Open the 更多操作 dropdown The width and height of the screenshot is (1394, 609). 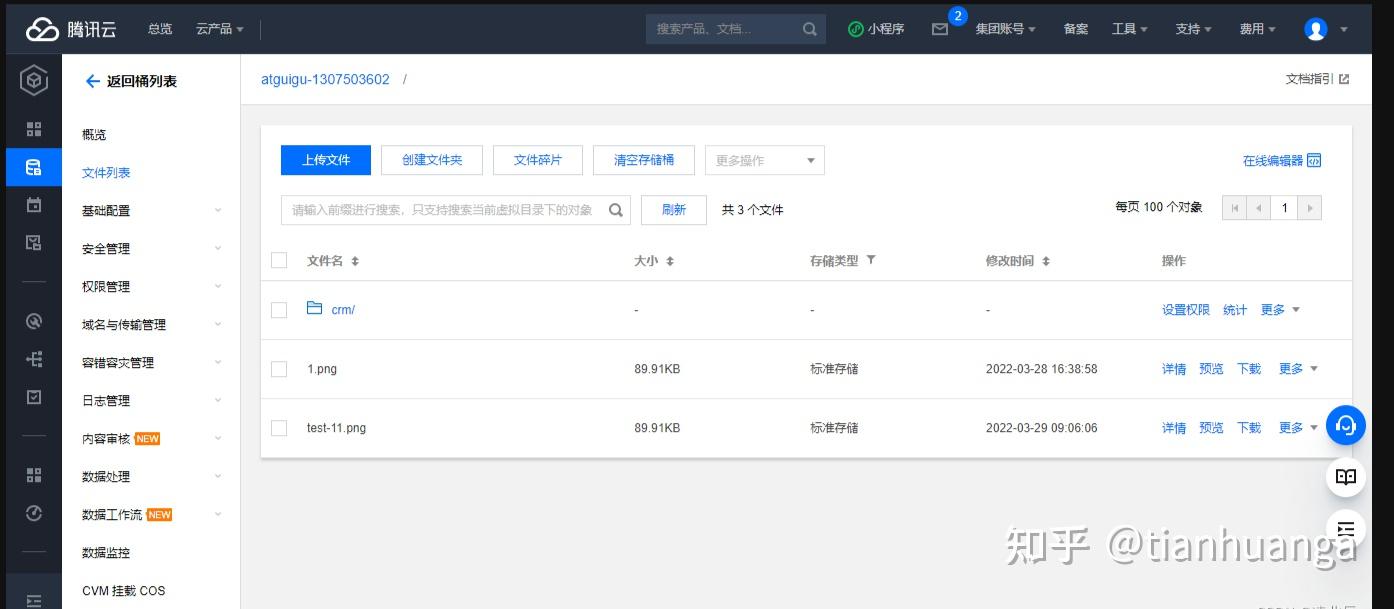tap(764, 159)
